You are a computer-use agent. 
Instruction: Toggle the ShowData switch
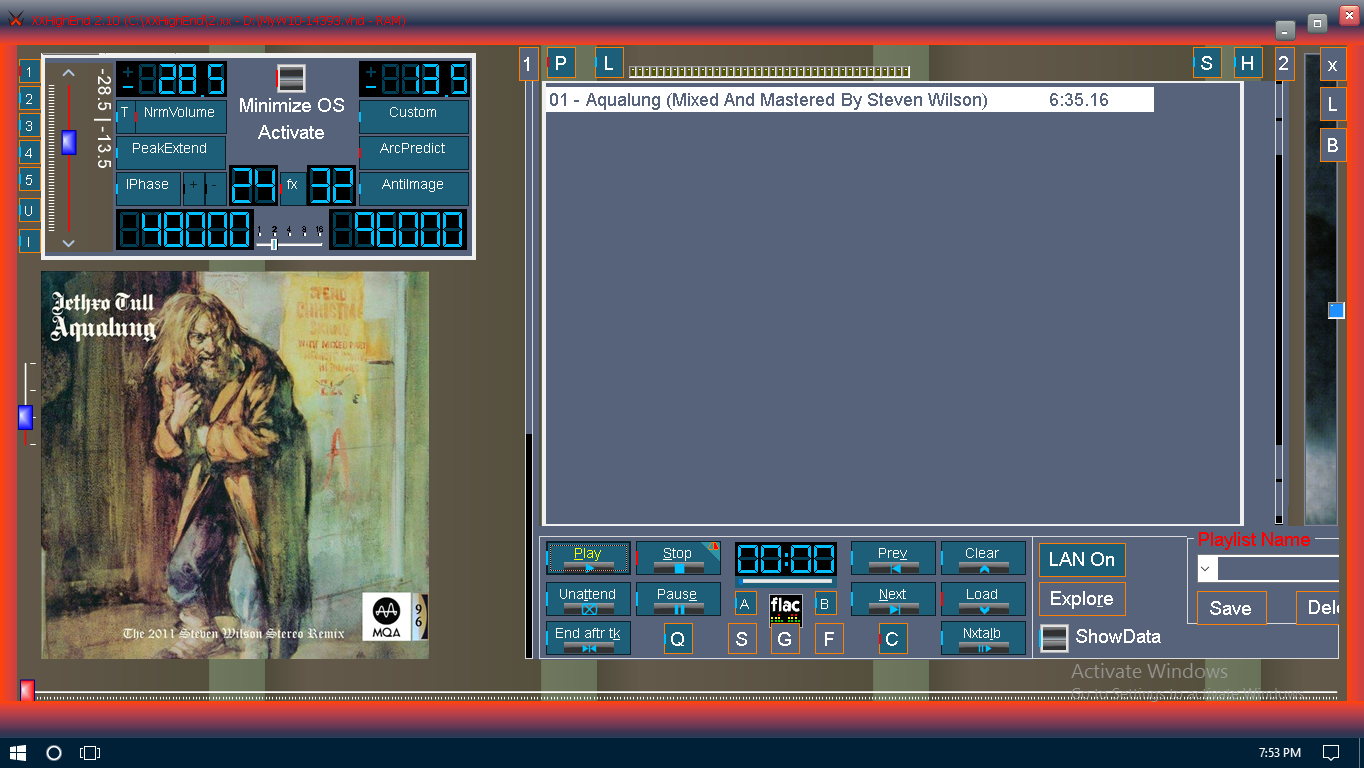pyautogui.click(x=1054, y=638)
